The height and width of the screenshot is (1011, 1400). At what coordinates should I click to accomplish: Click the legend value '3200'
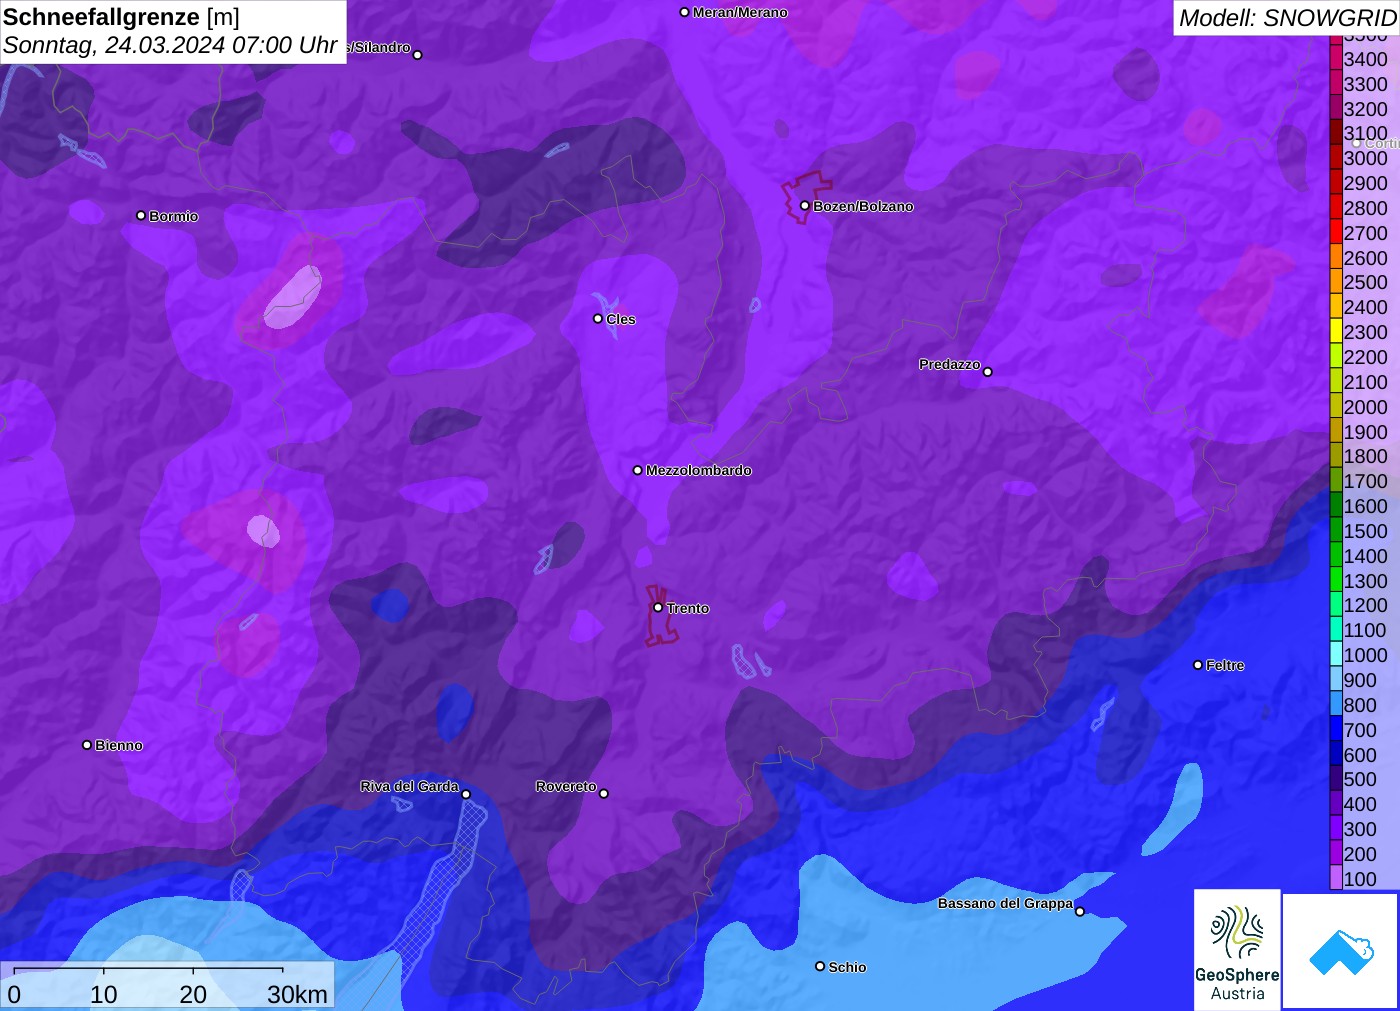tap(1365, 109)
